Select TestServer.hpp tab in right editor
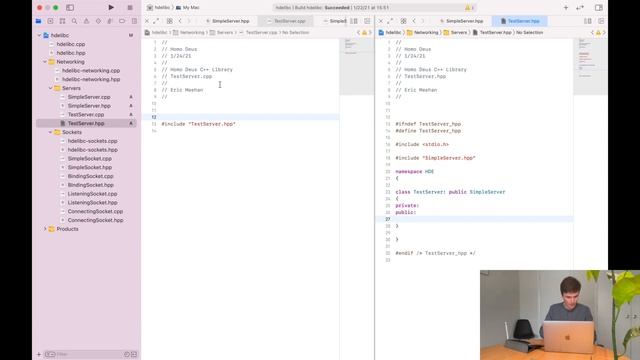640x360 pixels. (520, 21)
